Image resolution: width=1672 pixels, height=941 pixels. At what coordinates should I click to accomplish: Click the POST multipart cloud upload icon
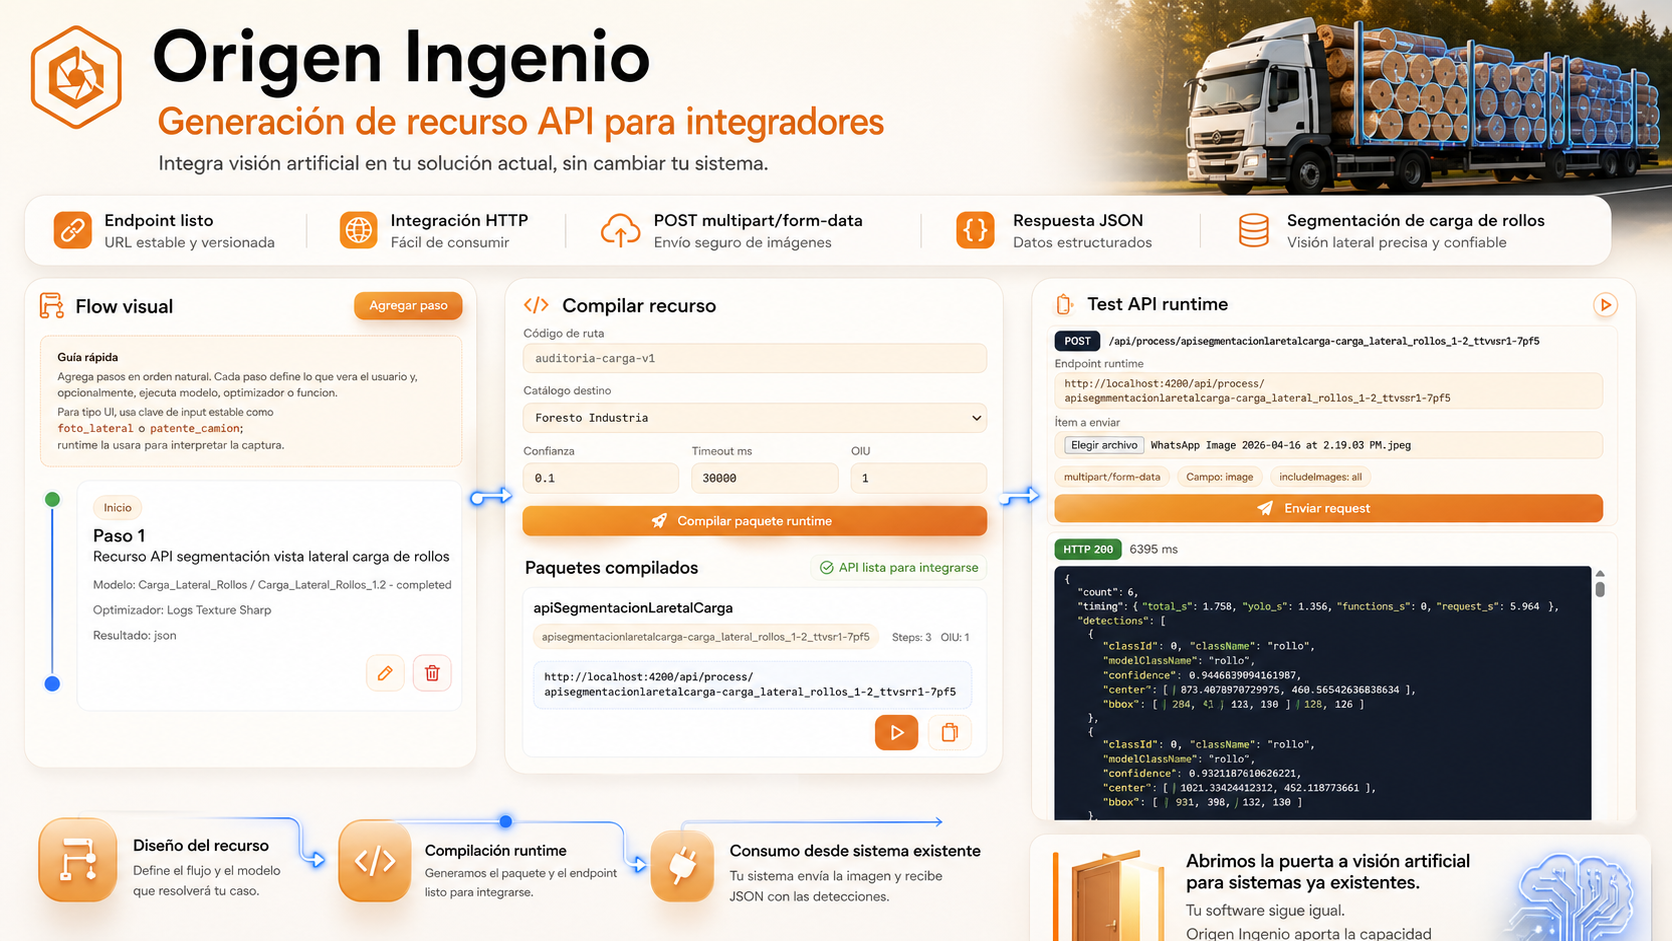(x=620, y=230)
